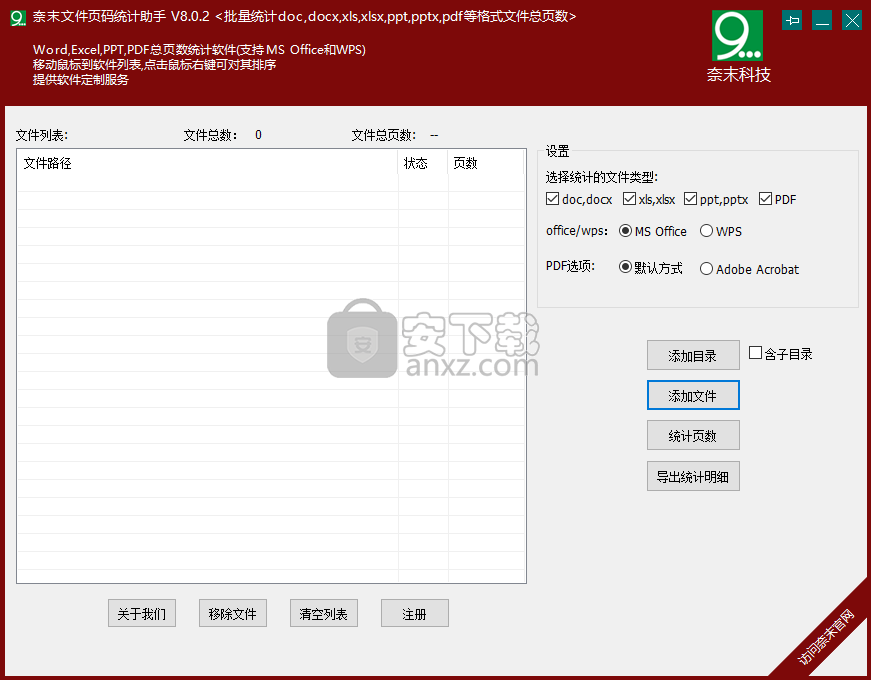The width and height of the screenshot is (871, 680).
Task: Click the pin window icon in title bar
Action: click(x=792, y=20)
